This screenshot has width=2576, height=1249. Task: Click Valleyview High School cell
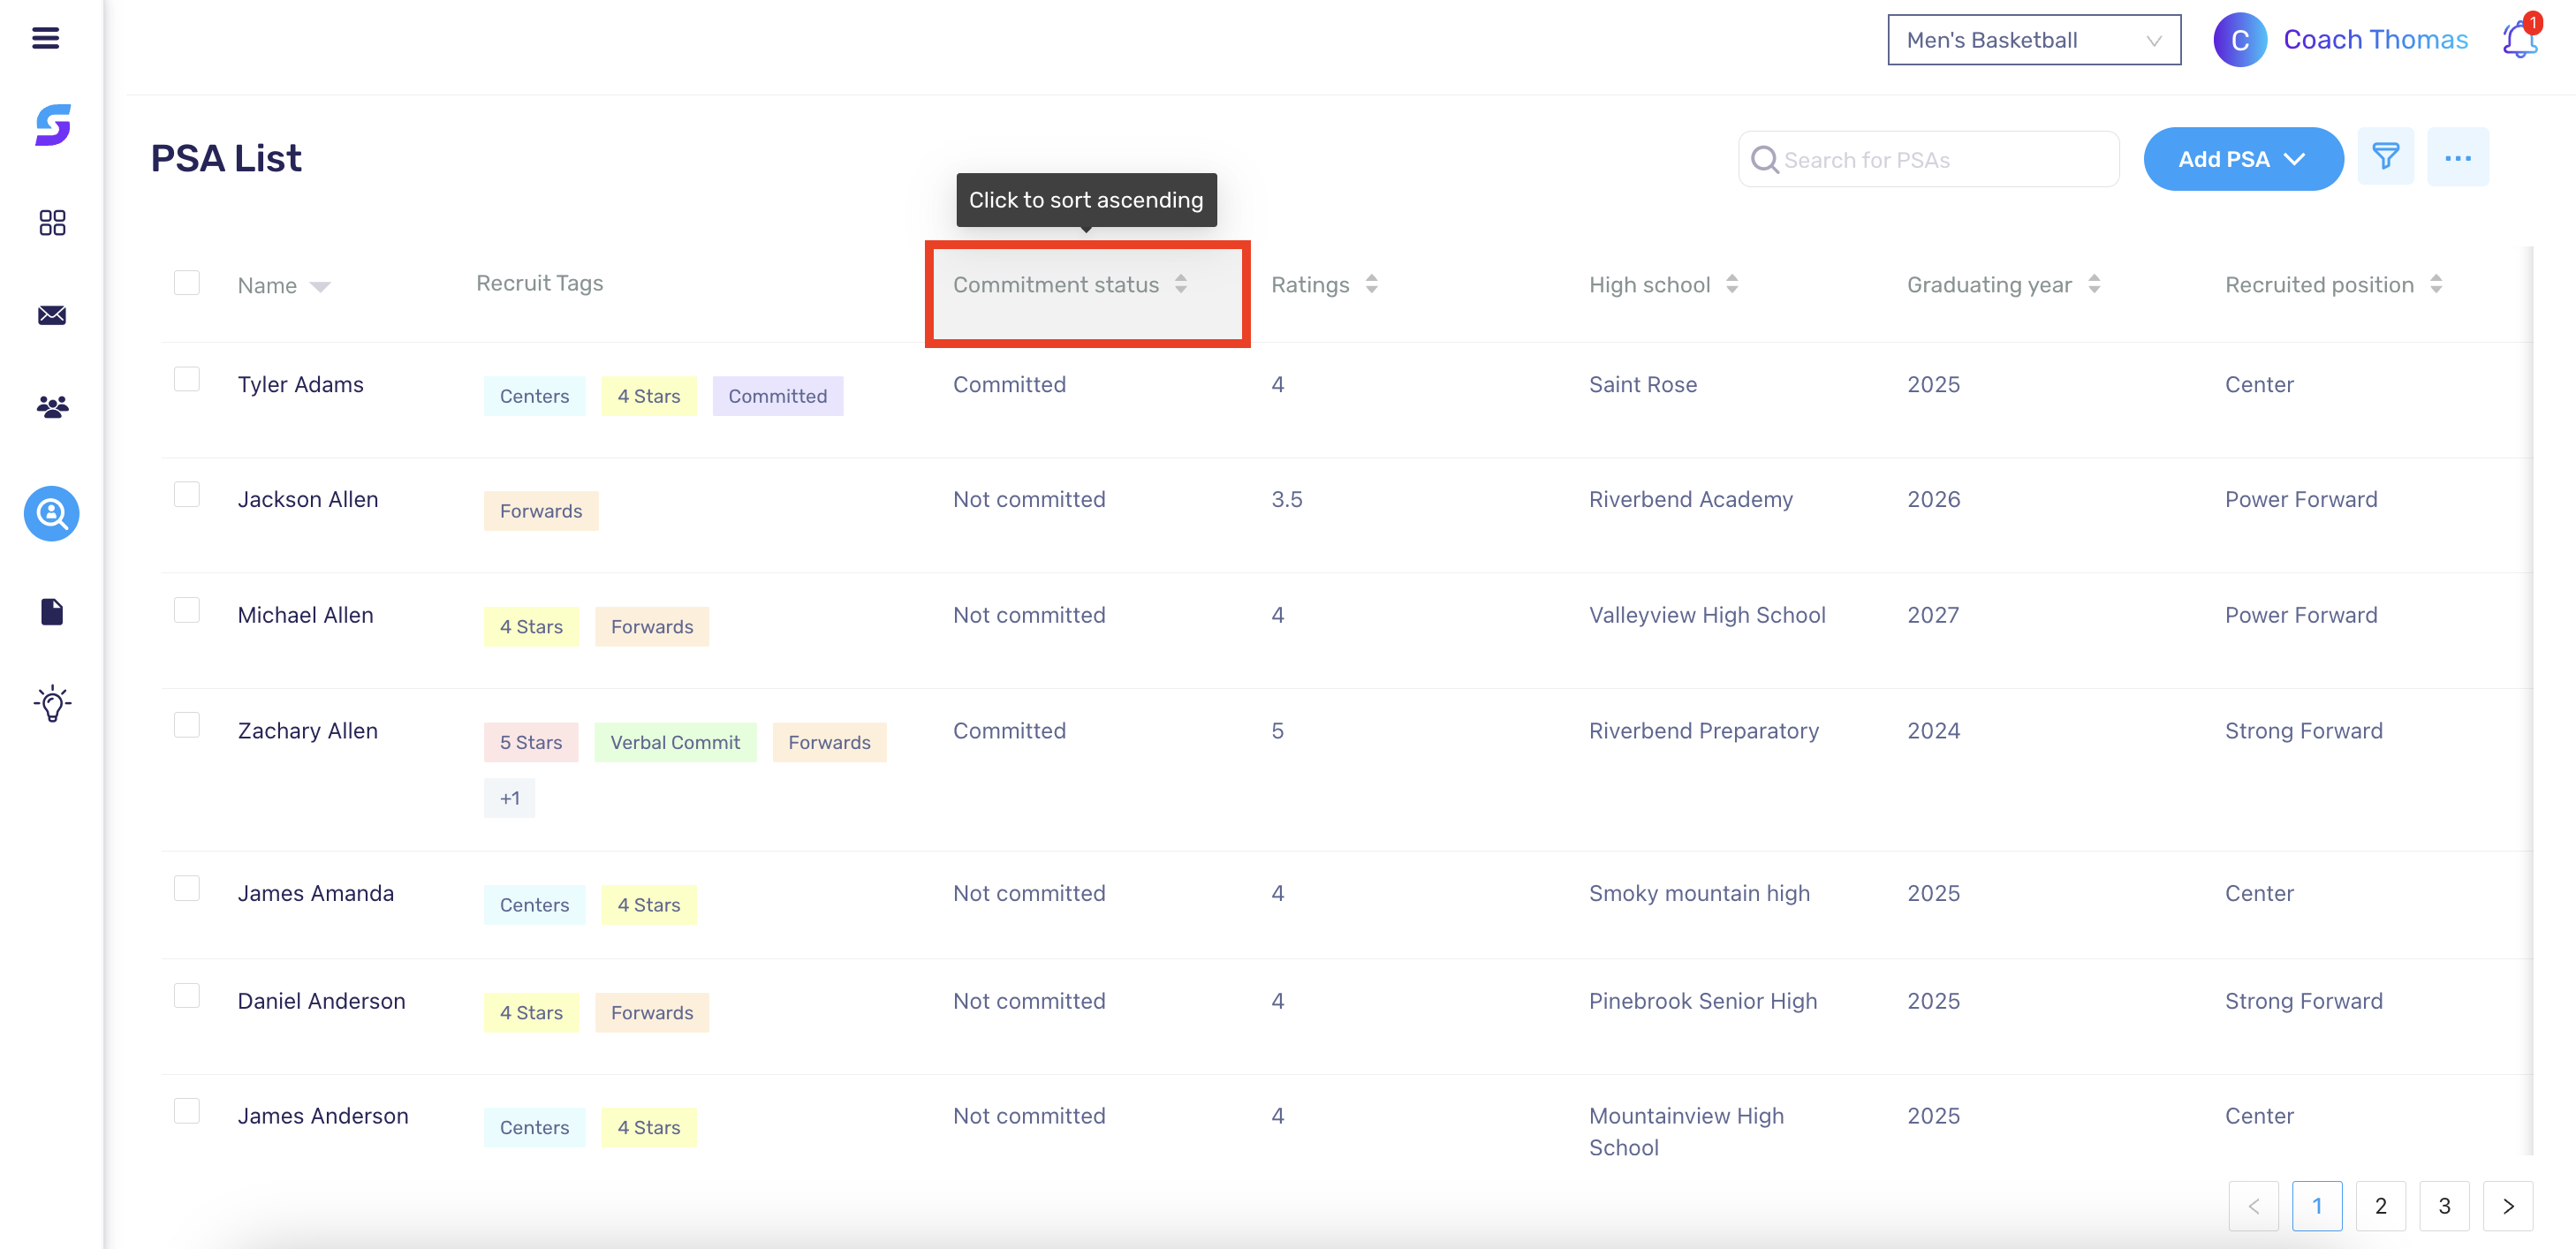(x=1707, y=615)
